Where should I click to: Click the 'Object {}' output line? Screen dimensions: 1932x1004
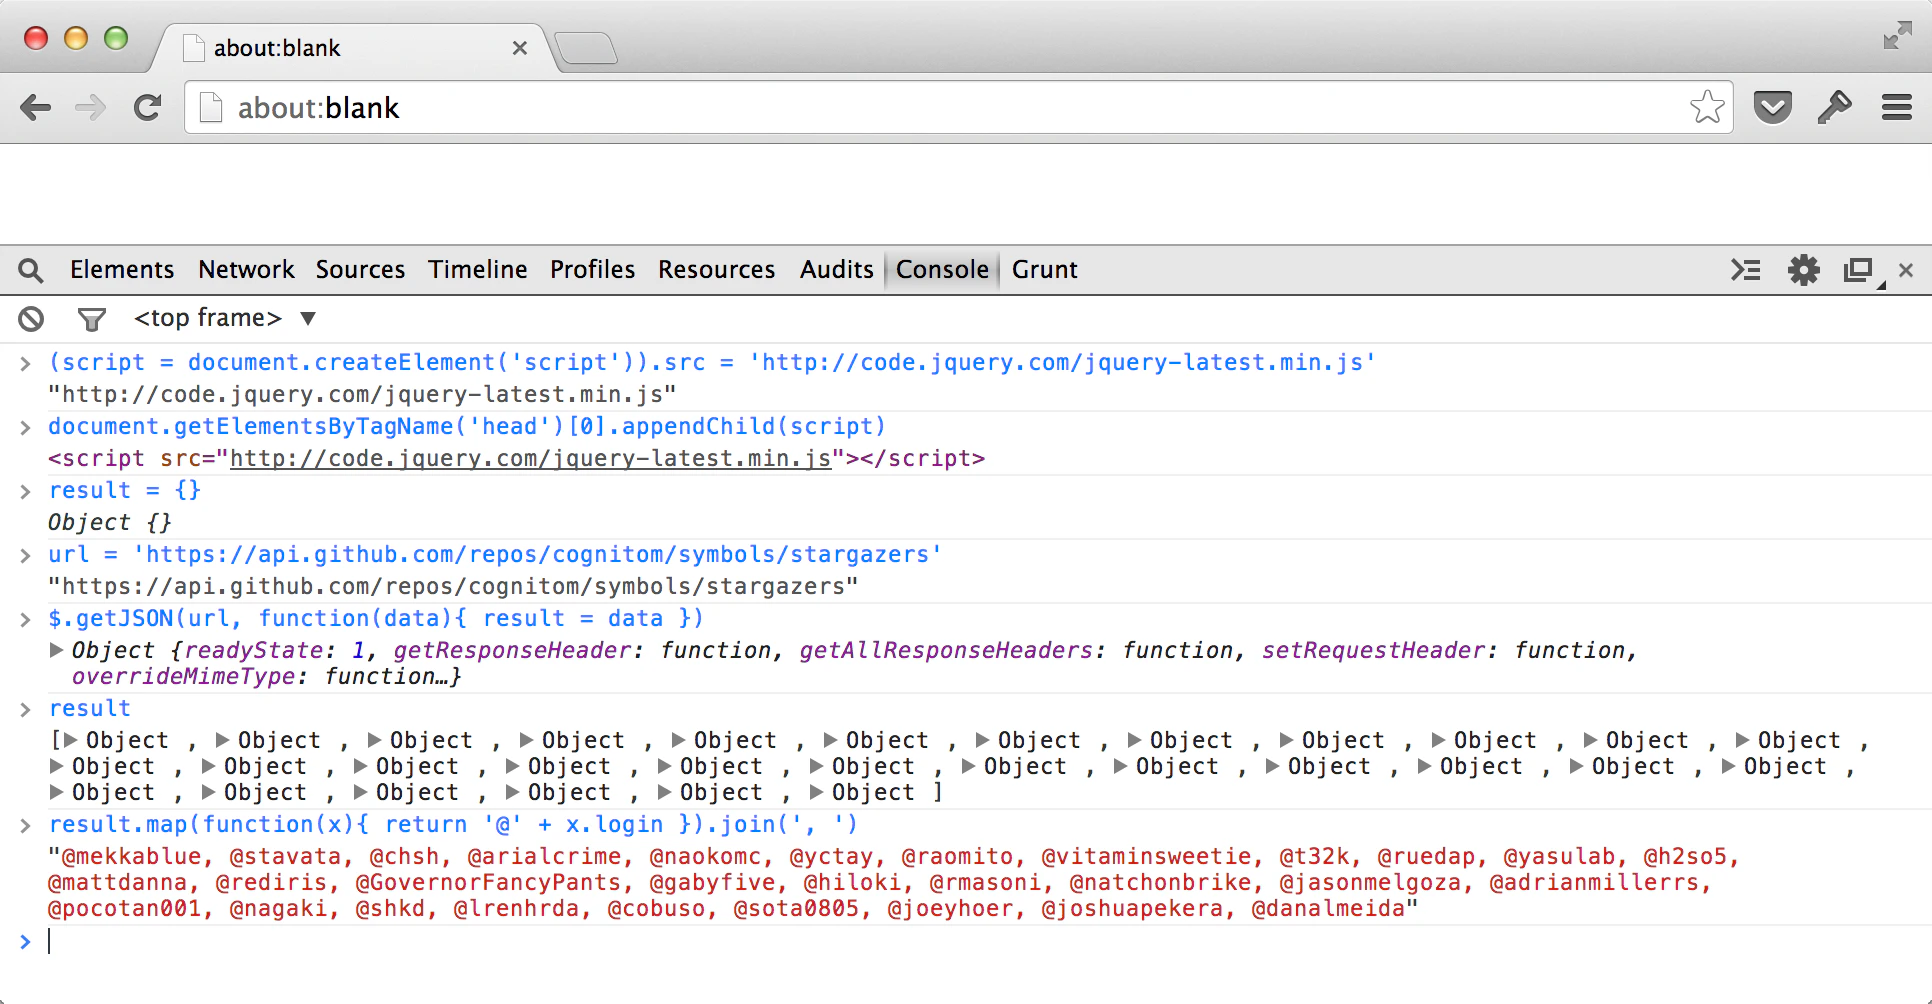point(110,522)
